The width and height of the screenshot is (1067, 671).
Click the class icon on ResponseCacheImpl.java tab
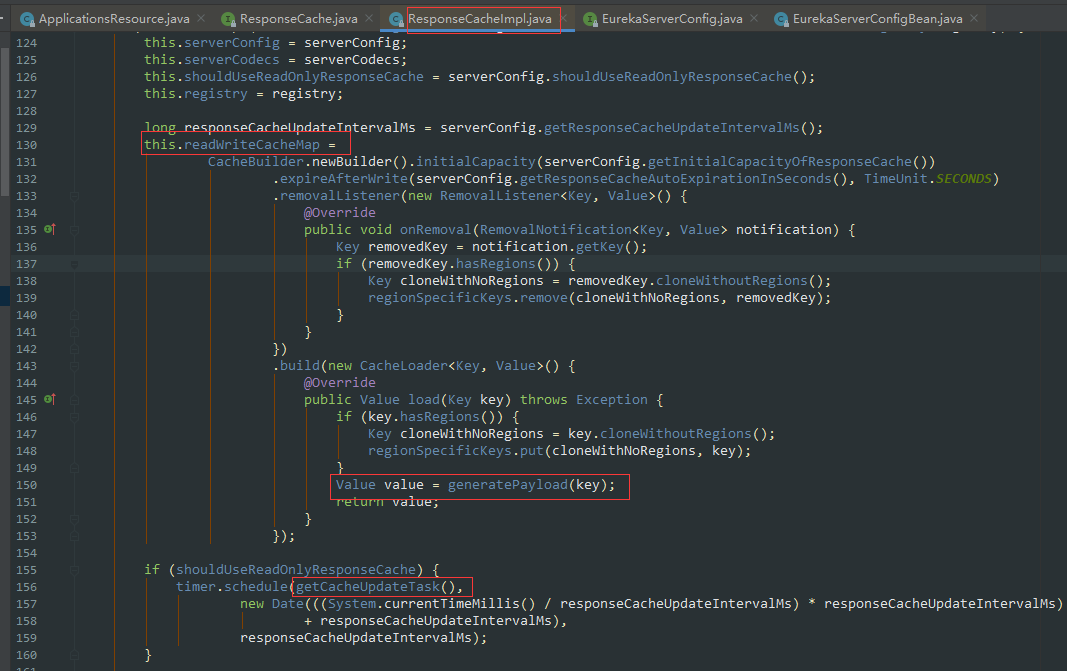click(396, 20)
